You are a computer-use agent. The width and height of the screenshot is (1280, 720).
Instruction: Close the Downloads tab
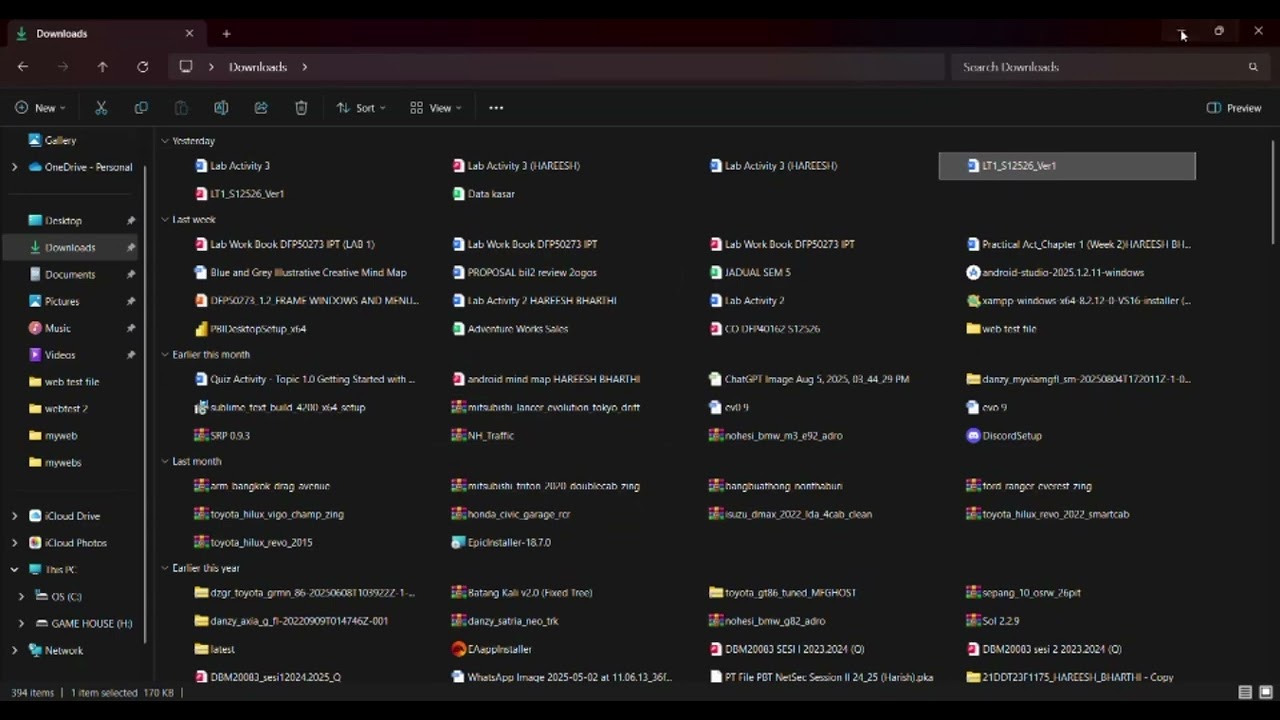pyautogui.click(x=189, y=33)
